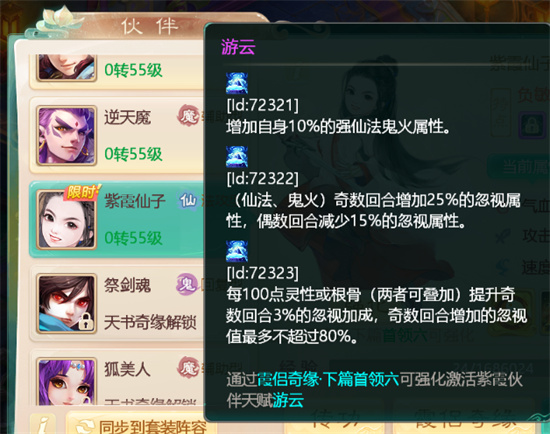Click the info 'i' button at bottom left
The width and height of the screenshot is (550, 434).
pyautogui.click(x=43, y=425)
